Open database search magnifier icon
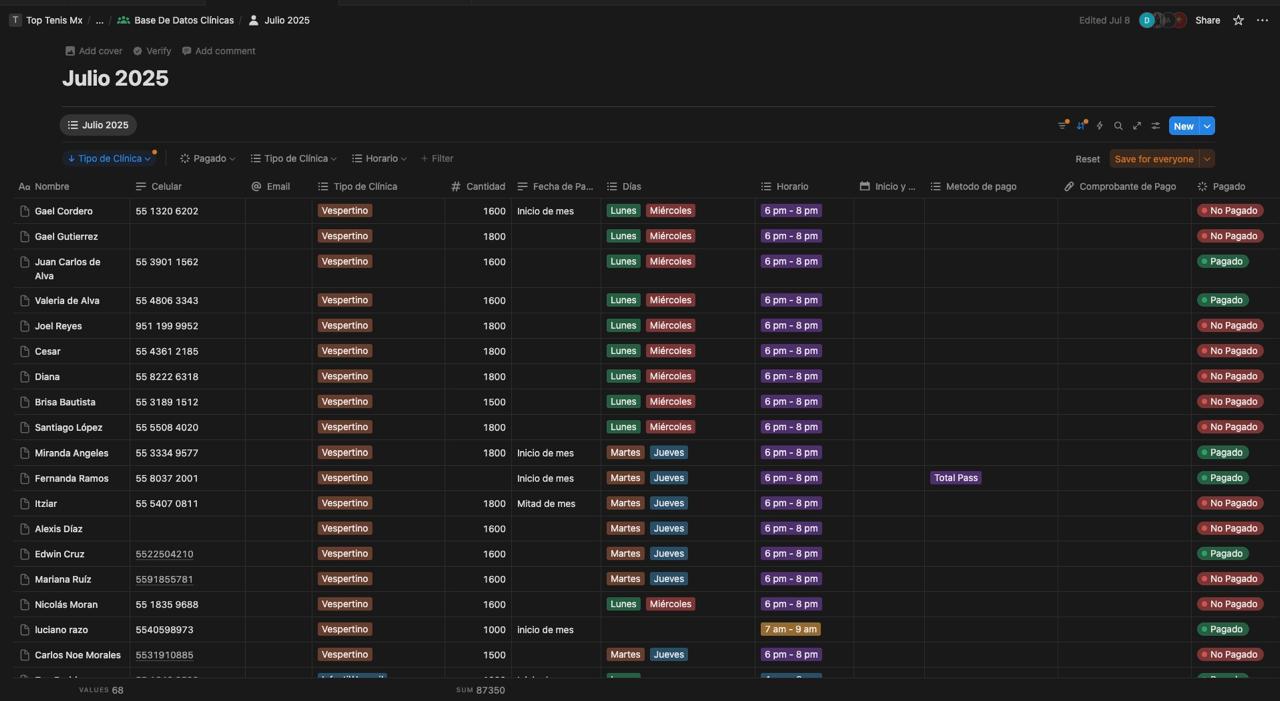Screen dimensions: 1280x701 pos(1118,126)
